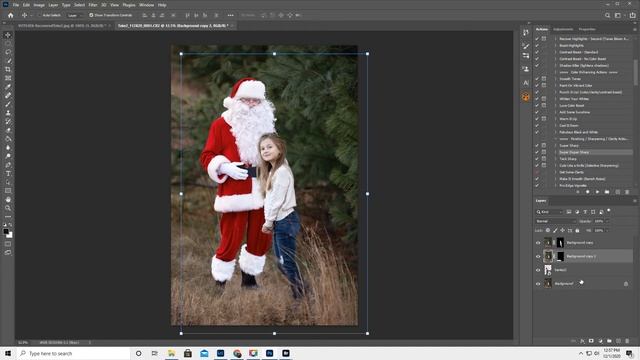Screen dimensions: 640x360
Task: Click the Background copy 2 layer mask thumbnail
Action: tap(560, 256)
